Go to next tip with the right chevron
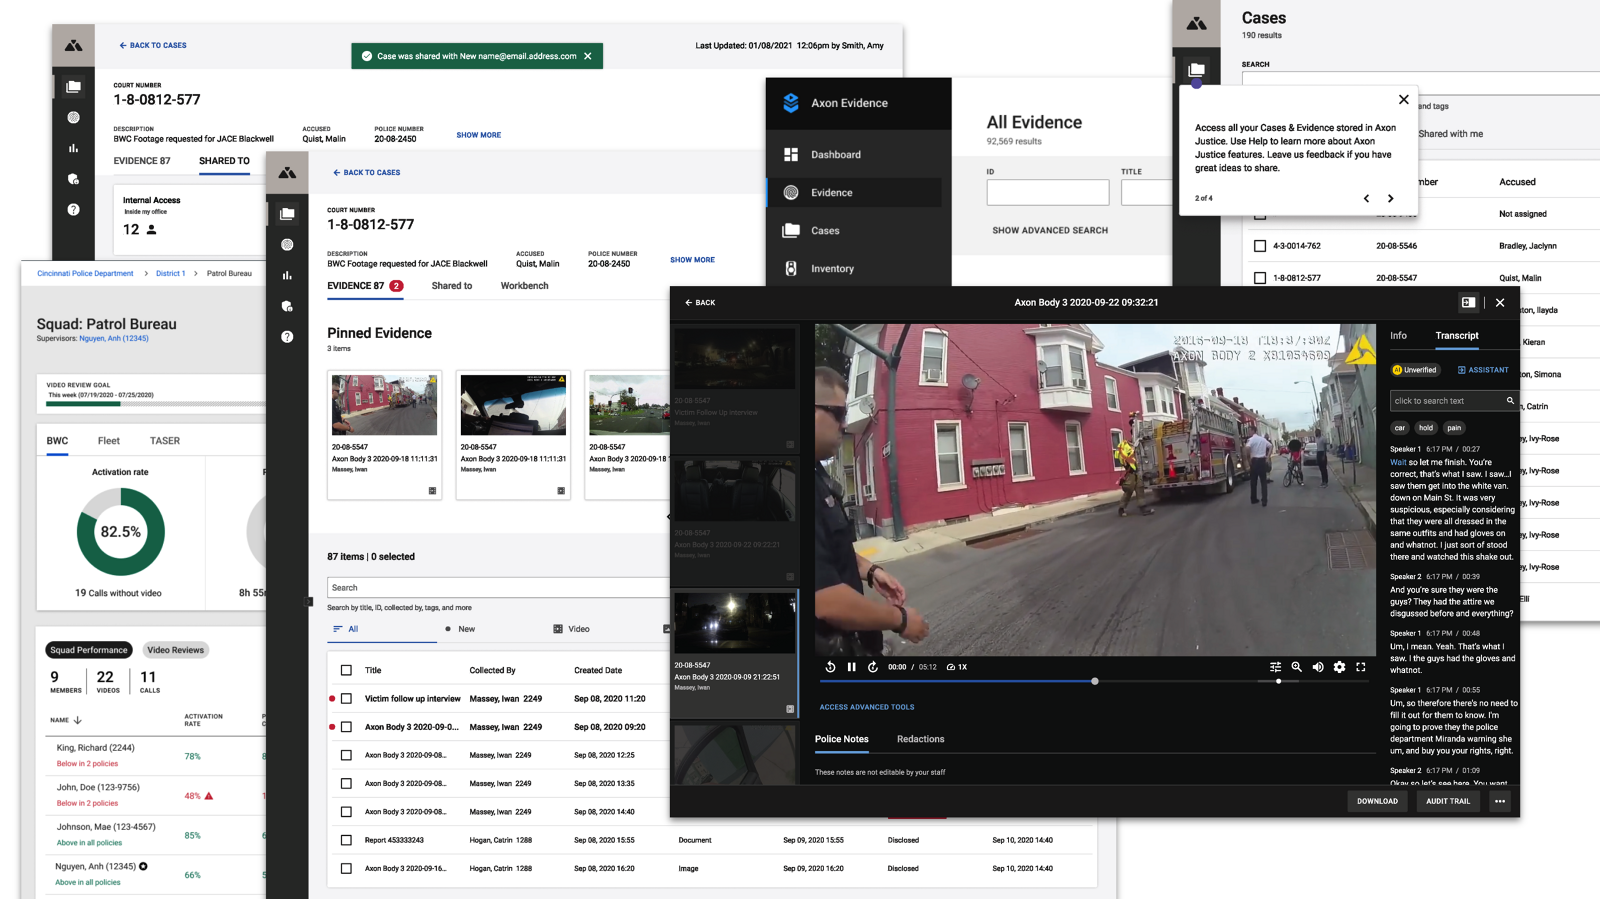Viewport: 1600px width, 899px height. click(1390, 198)
